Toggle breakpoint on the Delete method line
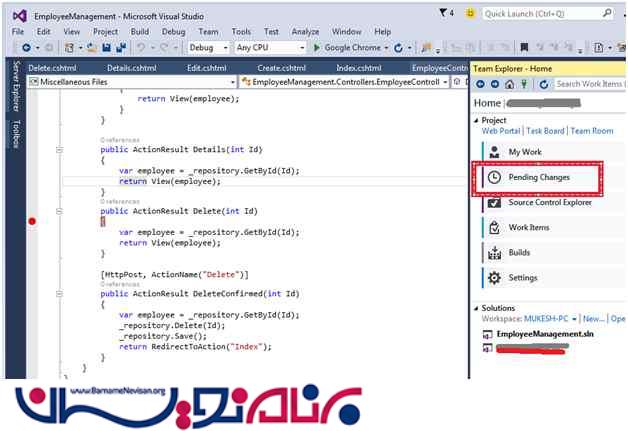628x431 pixels. coord(32,221)
